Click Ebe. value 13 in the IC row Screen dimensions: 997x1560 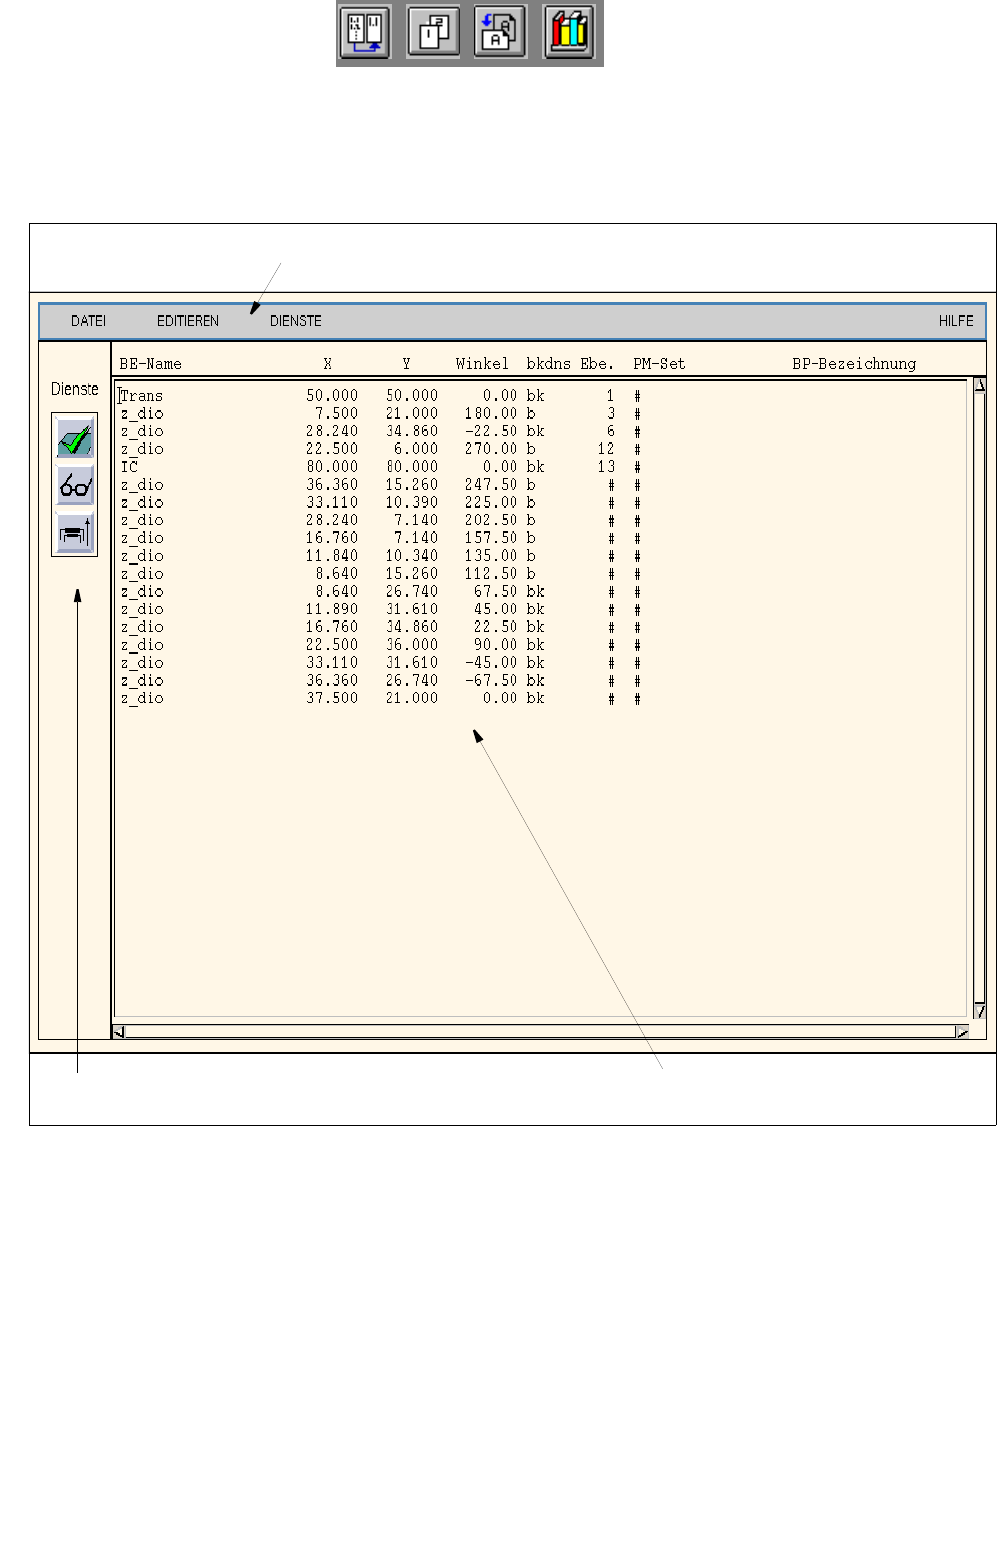(606, 467)
